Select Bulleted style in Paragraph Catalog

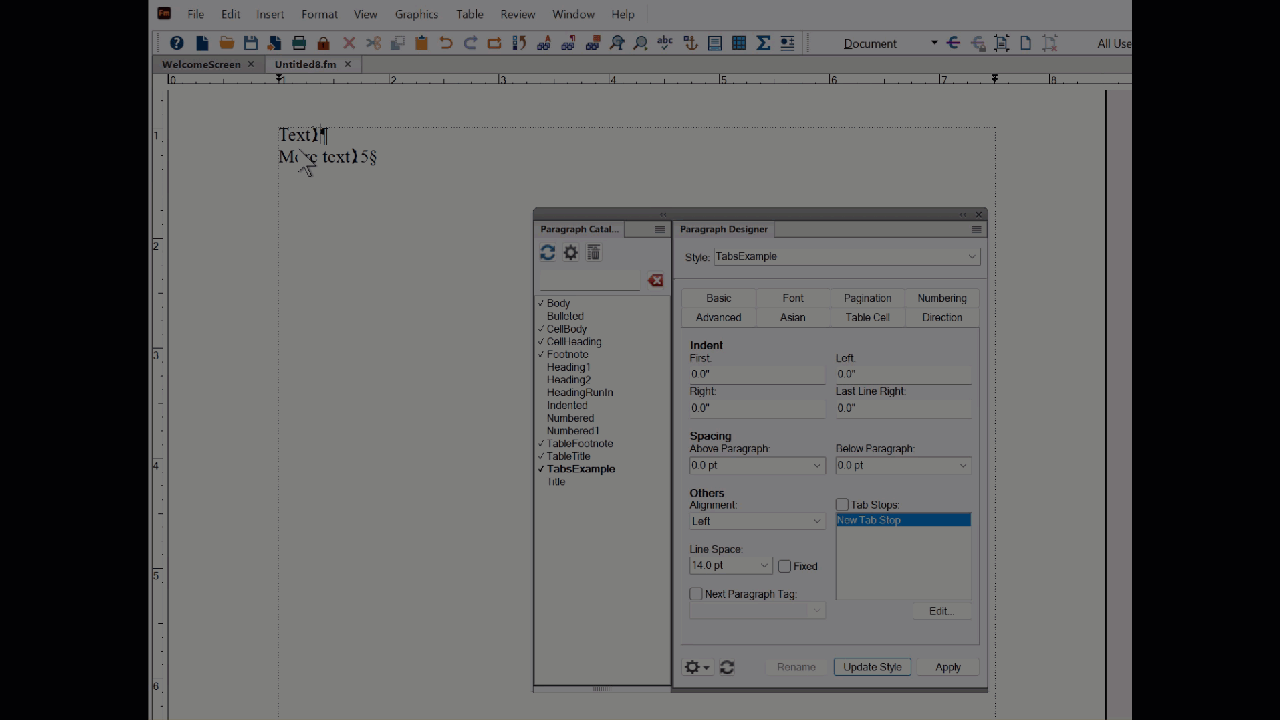[x=565, y=316]
